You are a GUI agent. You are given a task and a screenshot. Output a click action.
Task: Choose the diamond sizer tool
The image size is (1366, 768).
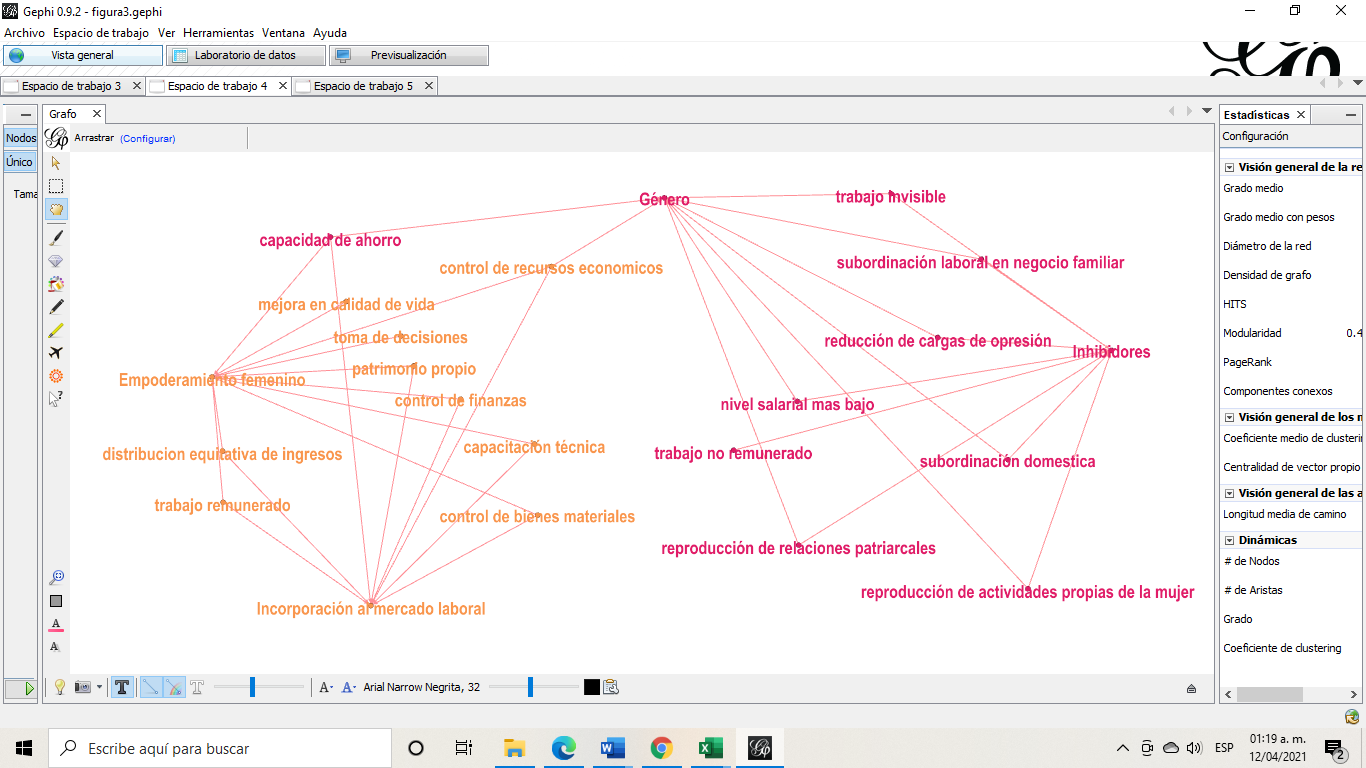pos(56,260)
